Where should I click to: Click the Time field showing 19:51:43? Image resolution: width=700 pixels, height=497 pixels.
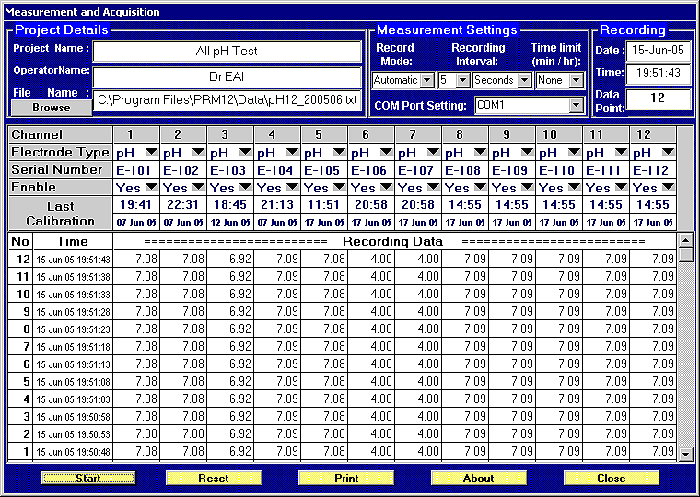[x=658, y=73]
